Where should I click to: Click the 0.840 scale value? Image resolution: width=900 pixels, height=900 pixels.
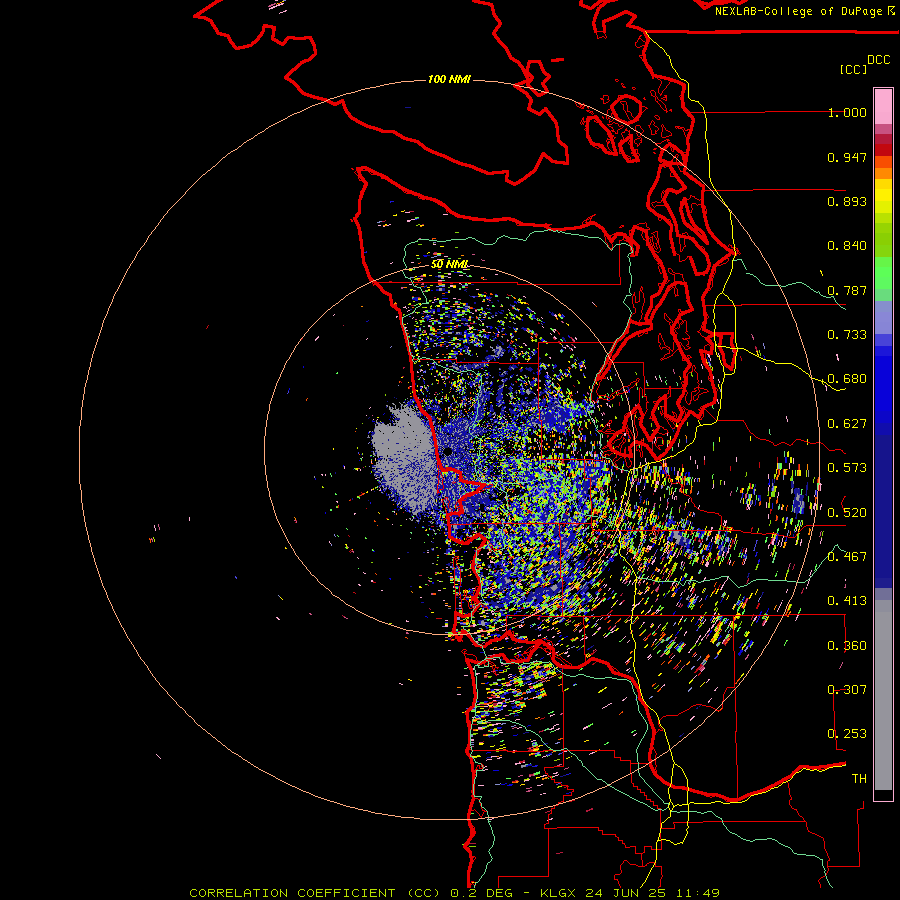(x=847, y=246)
